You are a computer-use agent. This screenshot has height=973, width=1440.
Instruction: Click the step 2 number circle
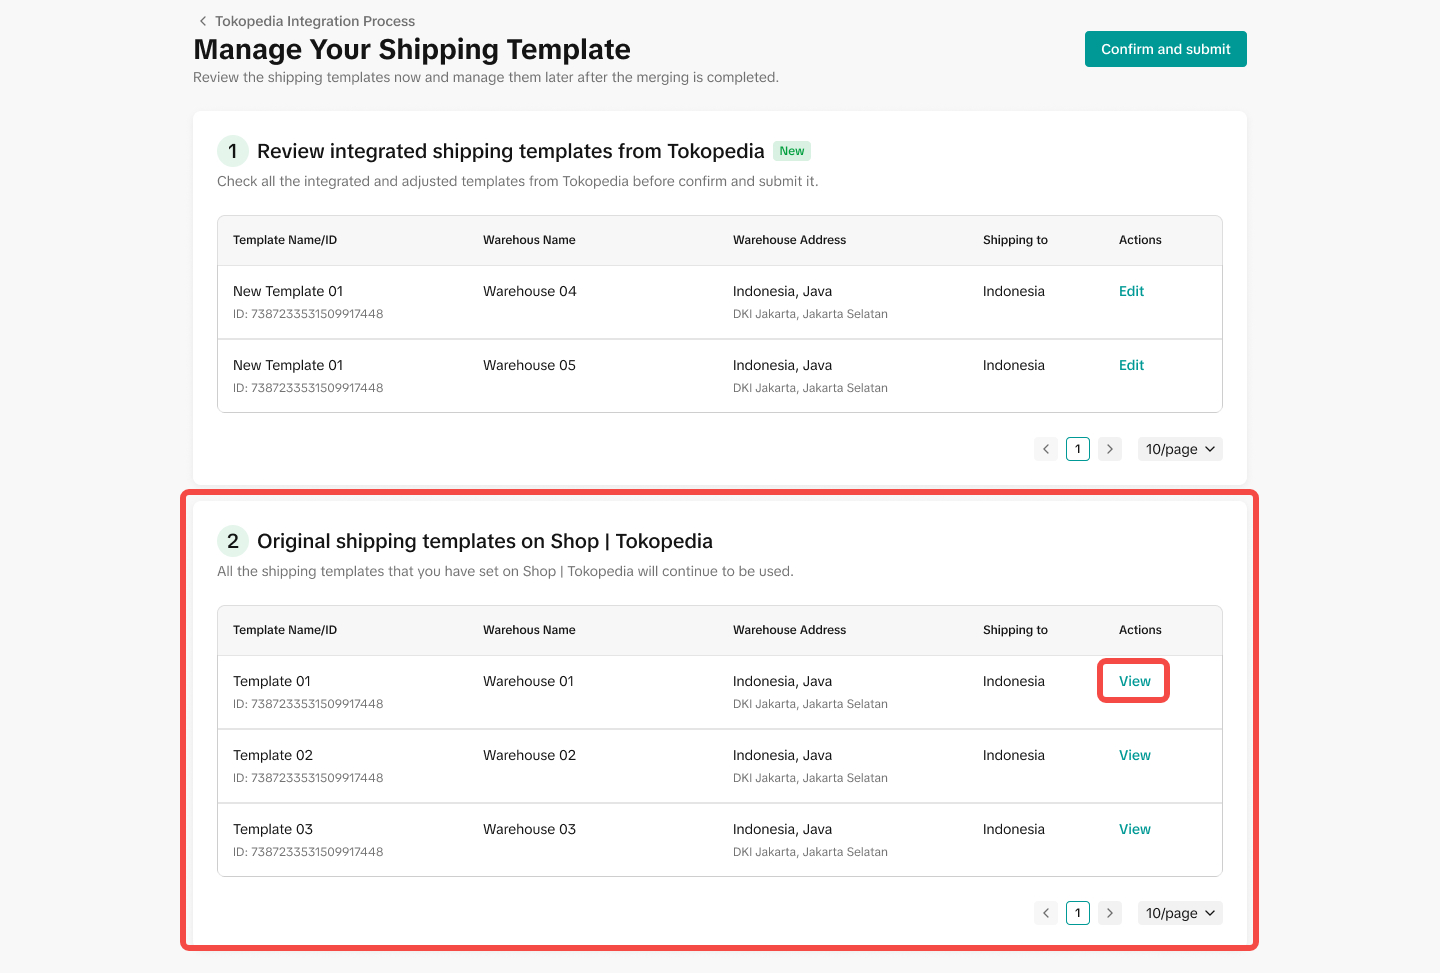pos(233,541)
